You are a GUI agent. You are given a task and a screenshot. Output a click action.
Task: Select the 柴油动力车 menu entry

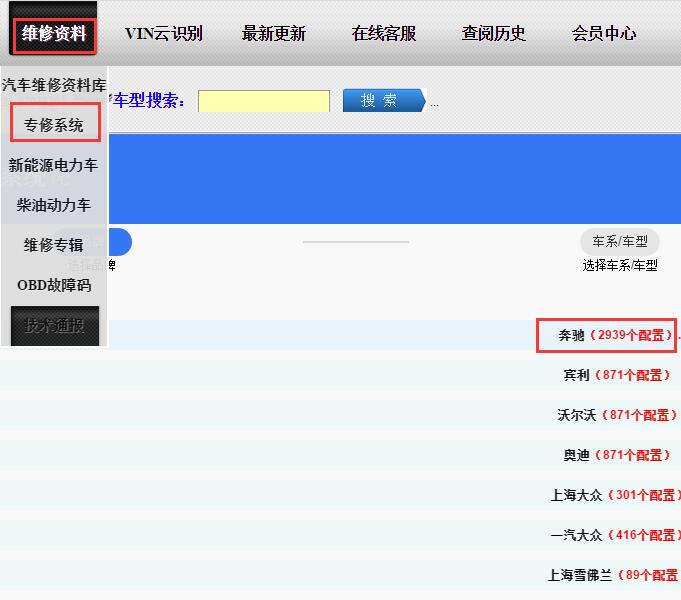click(x=54, y=205)
